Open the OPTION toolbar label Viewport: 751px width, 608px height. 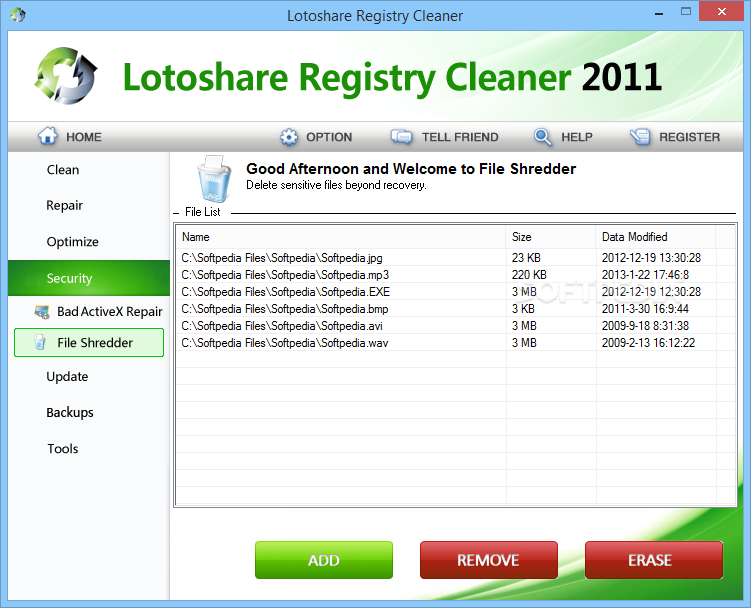point(329,137)
